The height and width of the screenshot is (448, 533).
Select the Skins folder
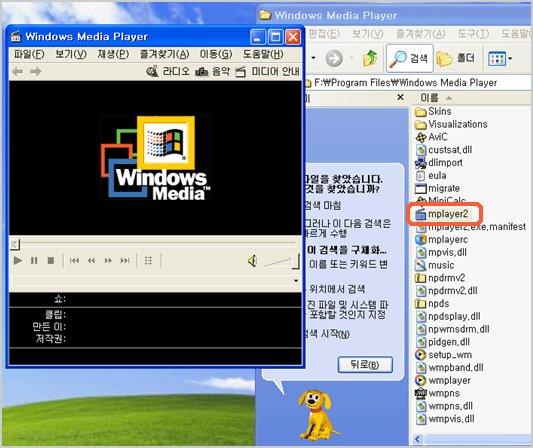pyautogui.click(x=433, y=111)
